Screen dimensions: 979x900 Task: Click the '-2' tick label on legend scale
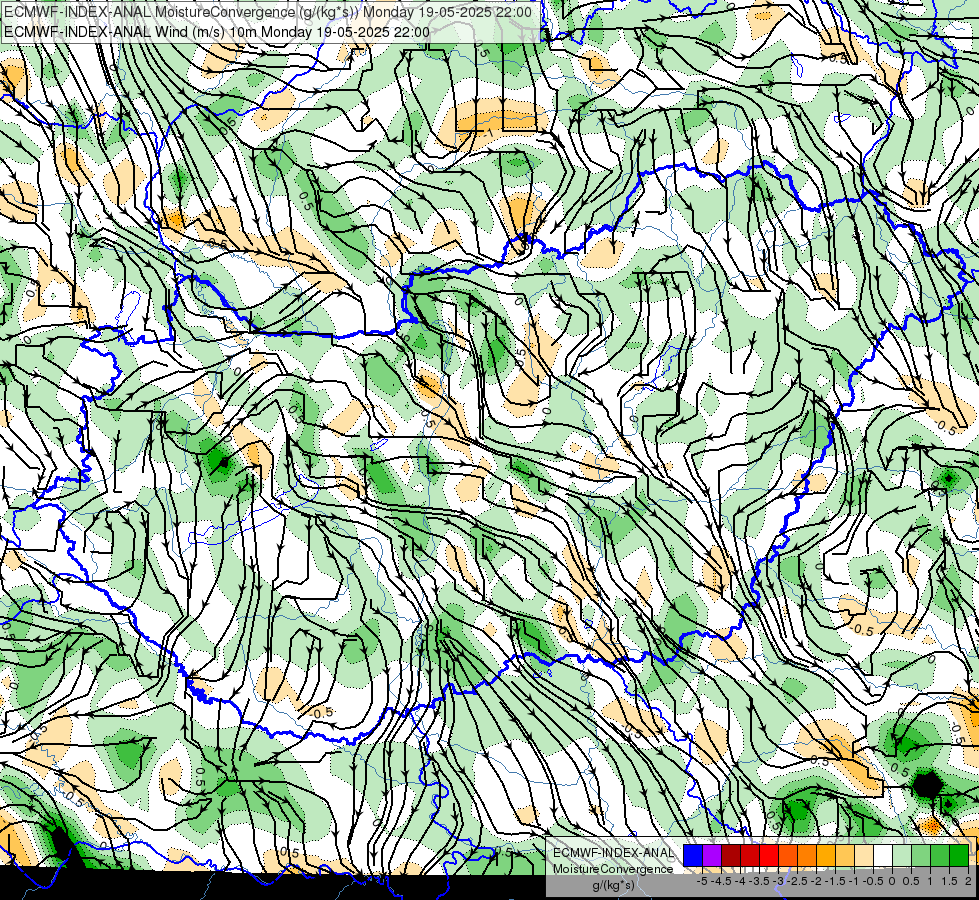point(816,881)
